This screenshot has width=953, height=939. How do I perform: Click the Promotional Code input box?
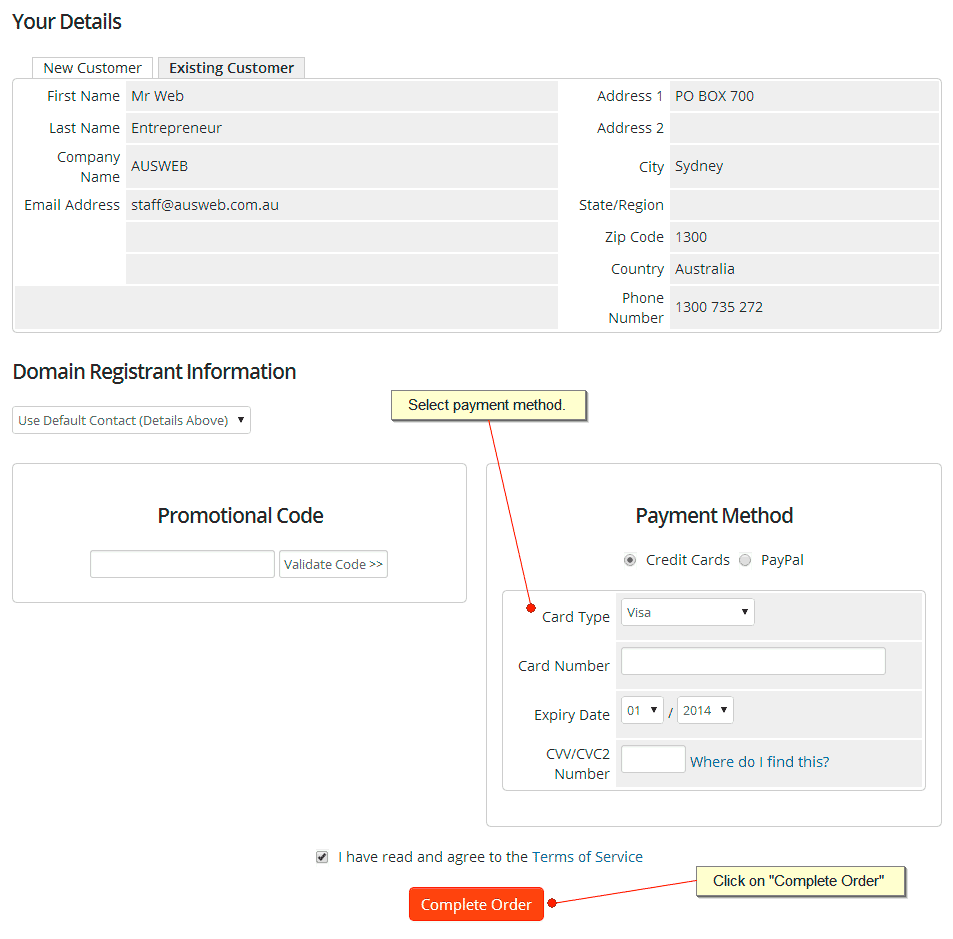(182, 564)
